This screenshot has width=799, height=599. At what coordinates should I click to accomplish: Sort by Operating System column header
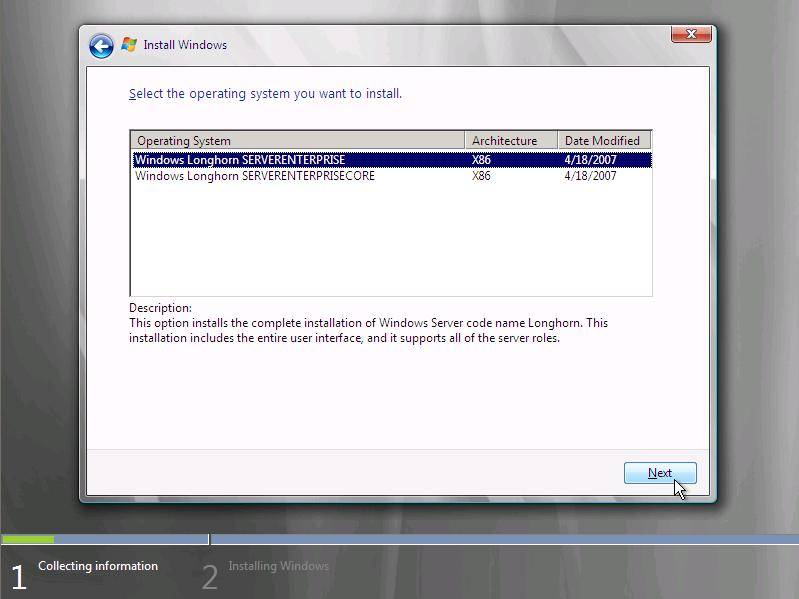[298, 141]
